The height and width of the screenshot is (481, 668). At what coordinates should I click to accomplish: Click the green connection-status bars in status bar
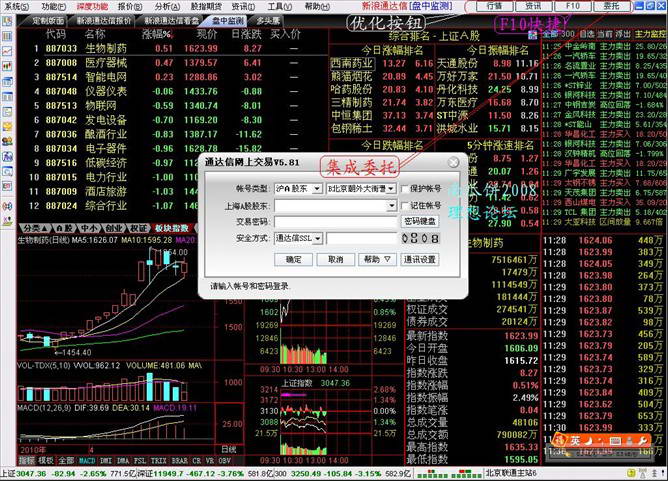pyautogui.click(x=449, y=474)
